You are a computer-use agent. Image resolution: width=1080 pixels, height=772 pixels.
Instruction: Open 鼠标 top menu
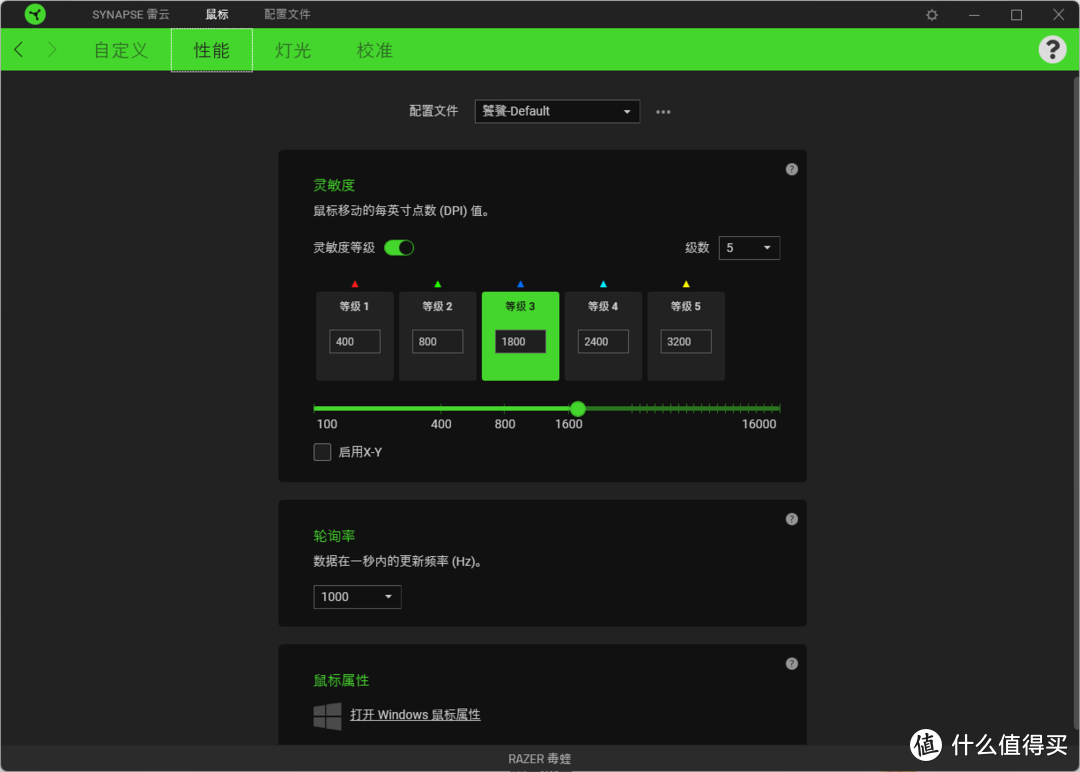tap(217, 14)
